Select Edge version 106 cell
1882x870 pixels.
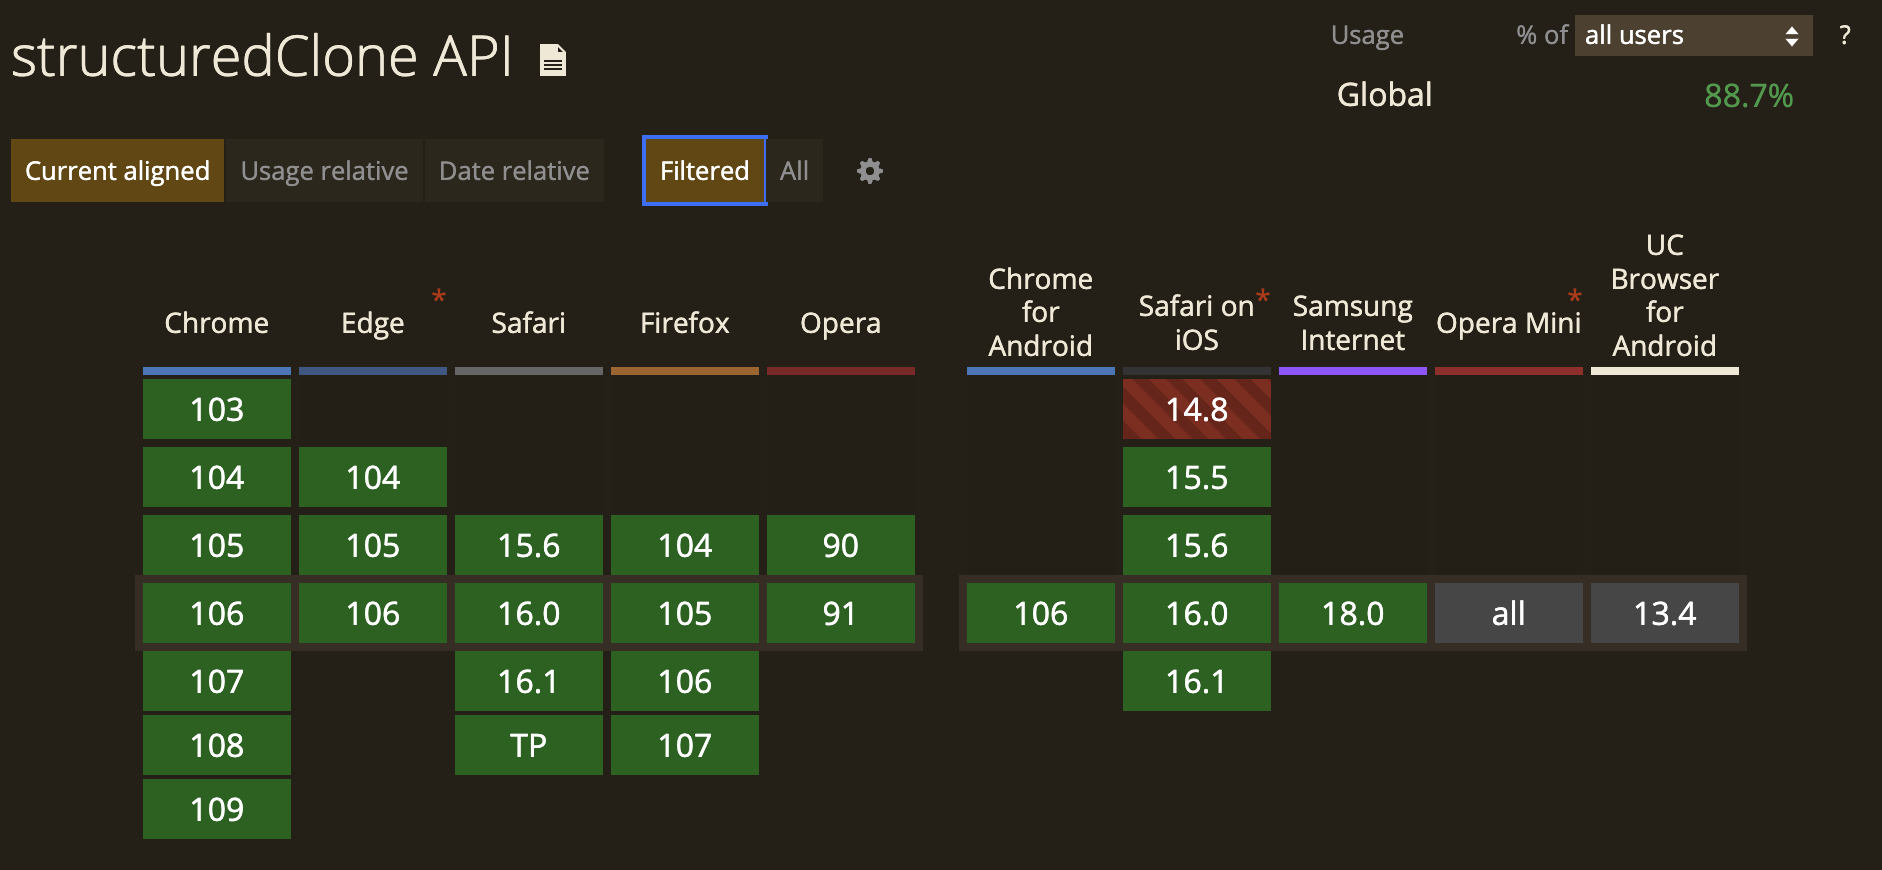click(373, 613)
